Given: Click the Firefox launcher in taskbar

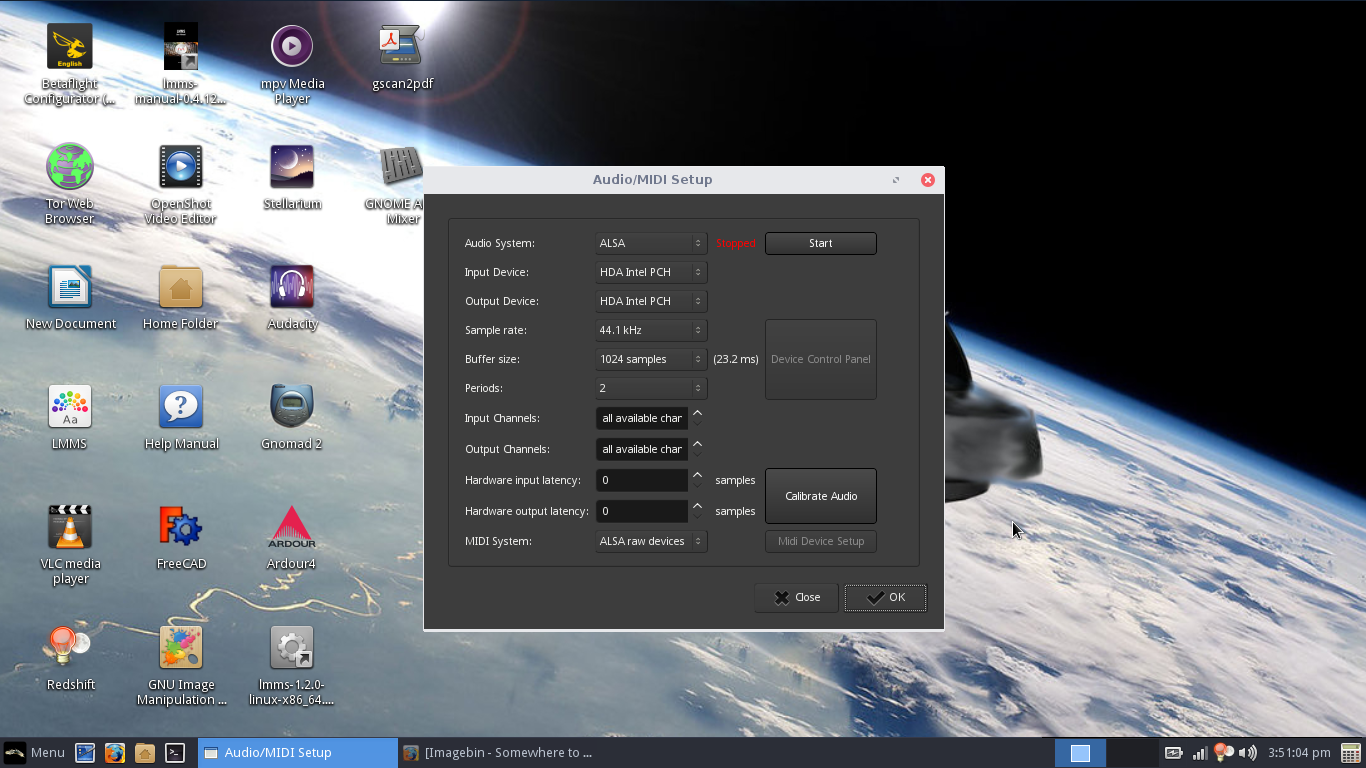Looking at the screenshot, I should (x=115, y=753).
